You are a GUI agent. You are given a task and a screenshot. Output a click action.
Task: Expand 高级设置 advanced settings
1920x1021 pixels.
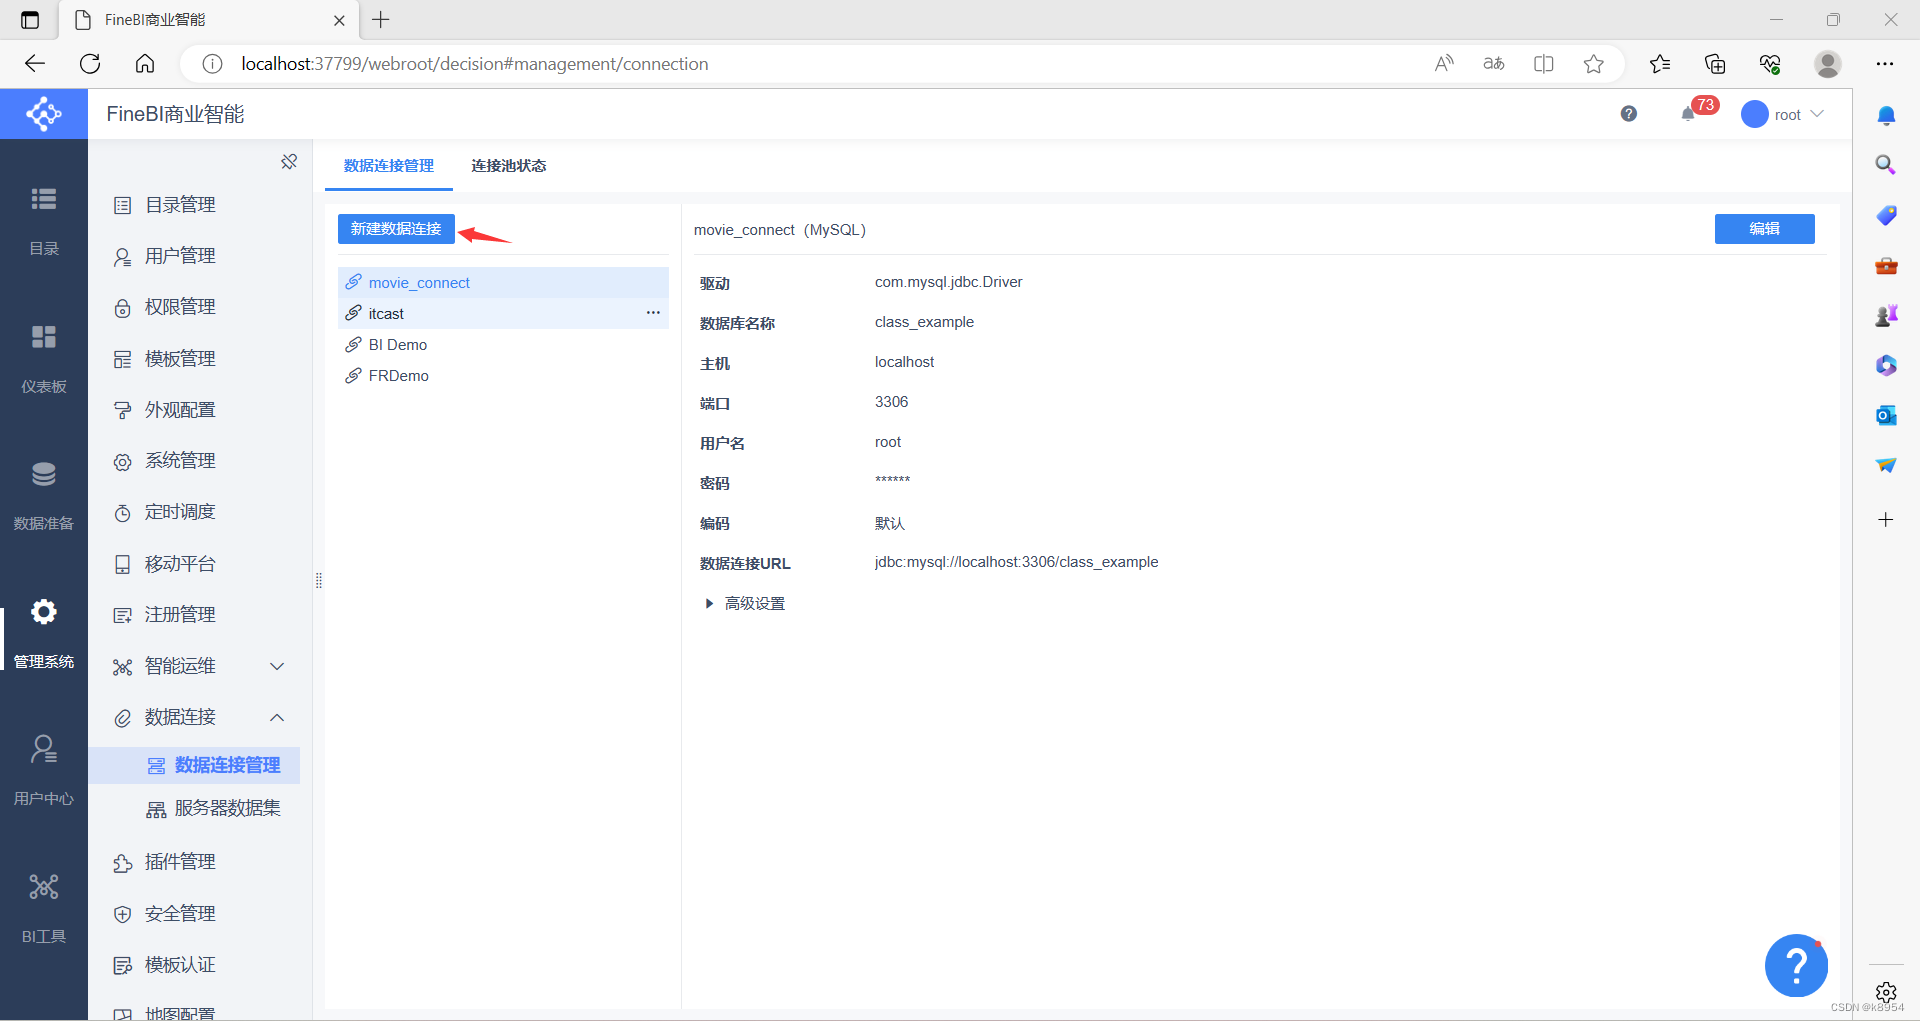pyautogui.click(x=745, y=604)
